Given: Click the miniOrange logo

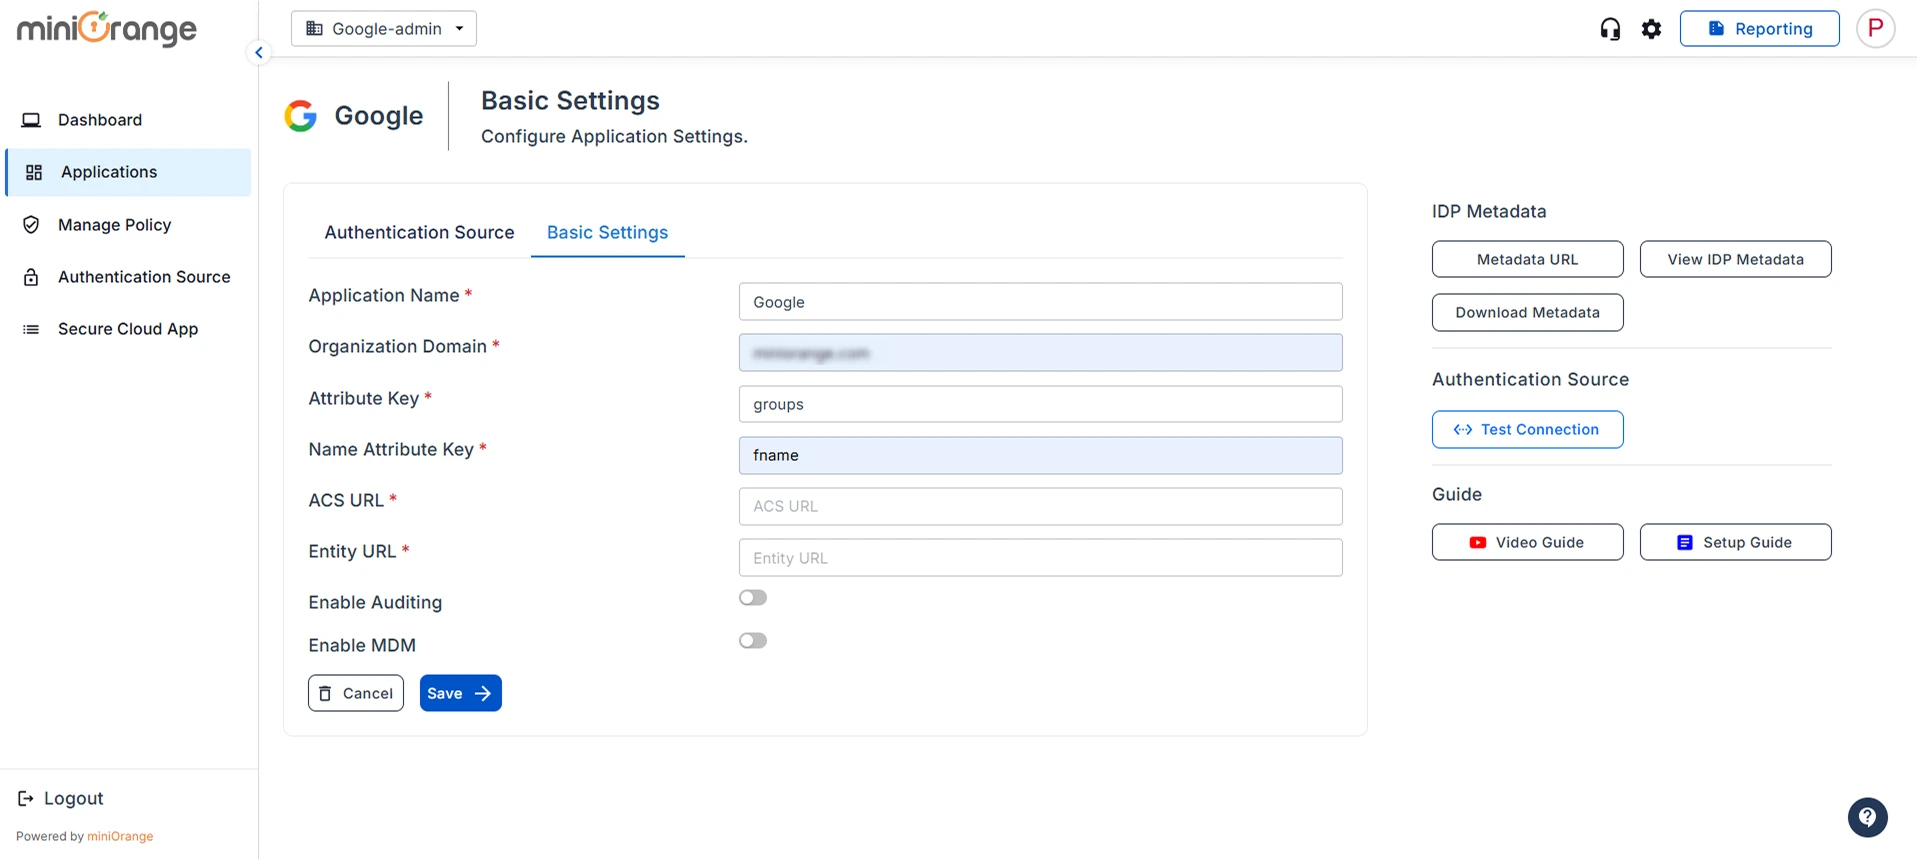Looking at the screenshot, I should tap(107, 29).
